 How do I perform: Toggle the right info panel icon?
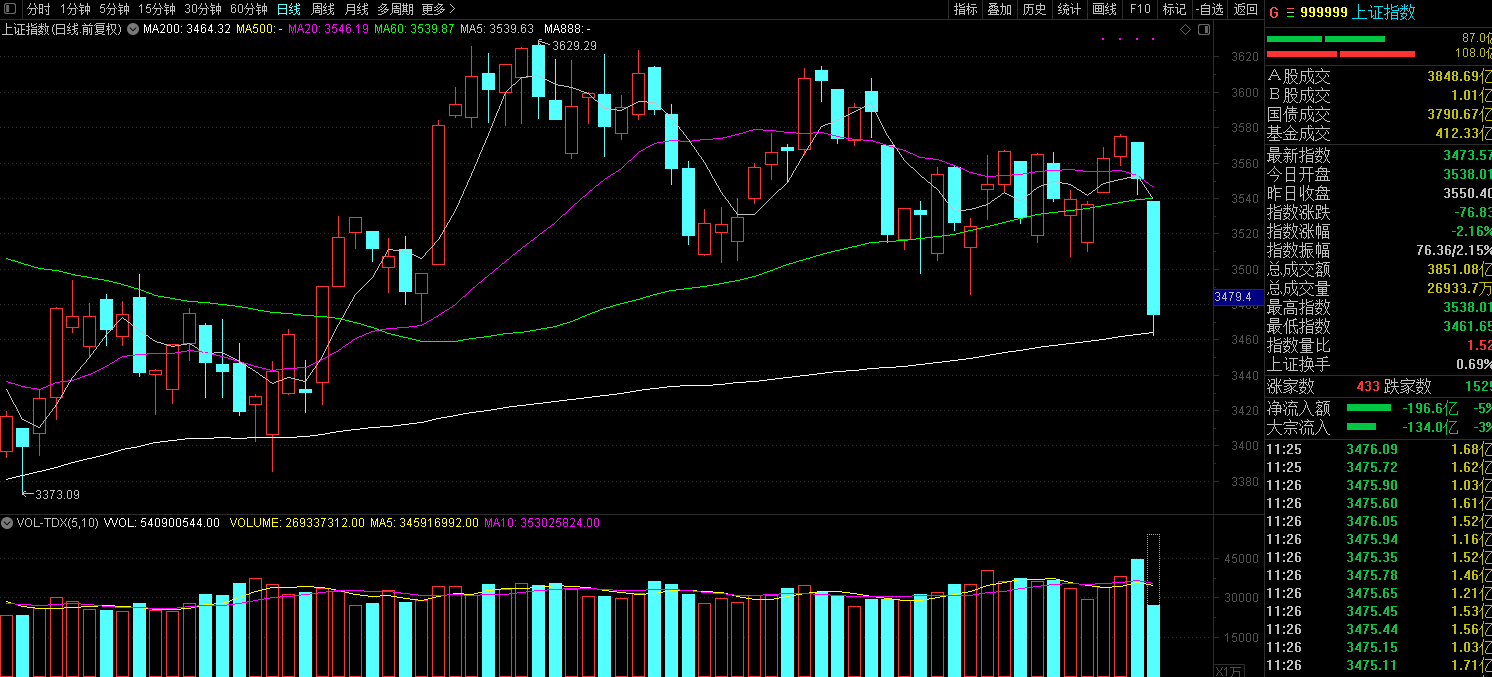[x=1202, y=30]
